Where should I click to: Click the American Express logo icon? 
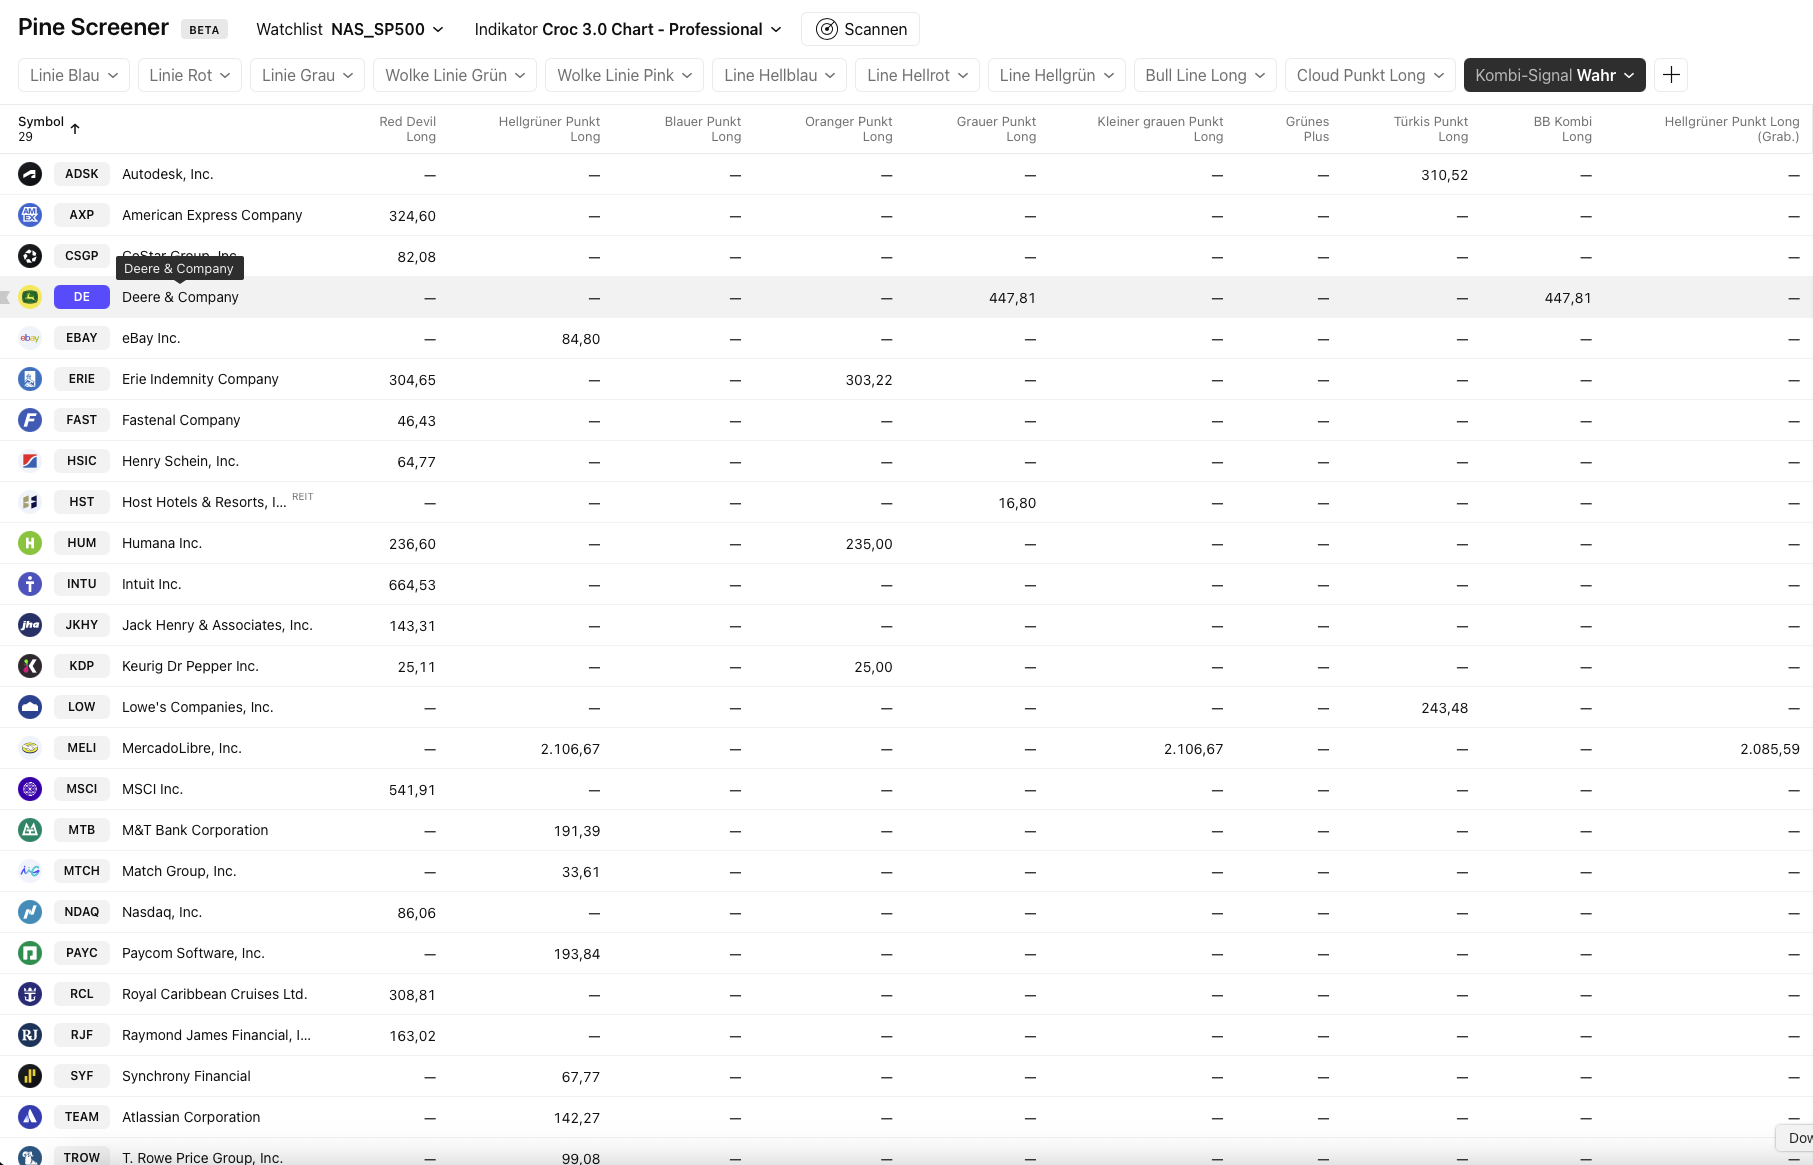click(30, 215)
